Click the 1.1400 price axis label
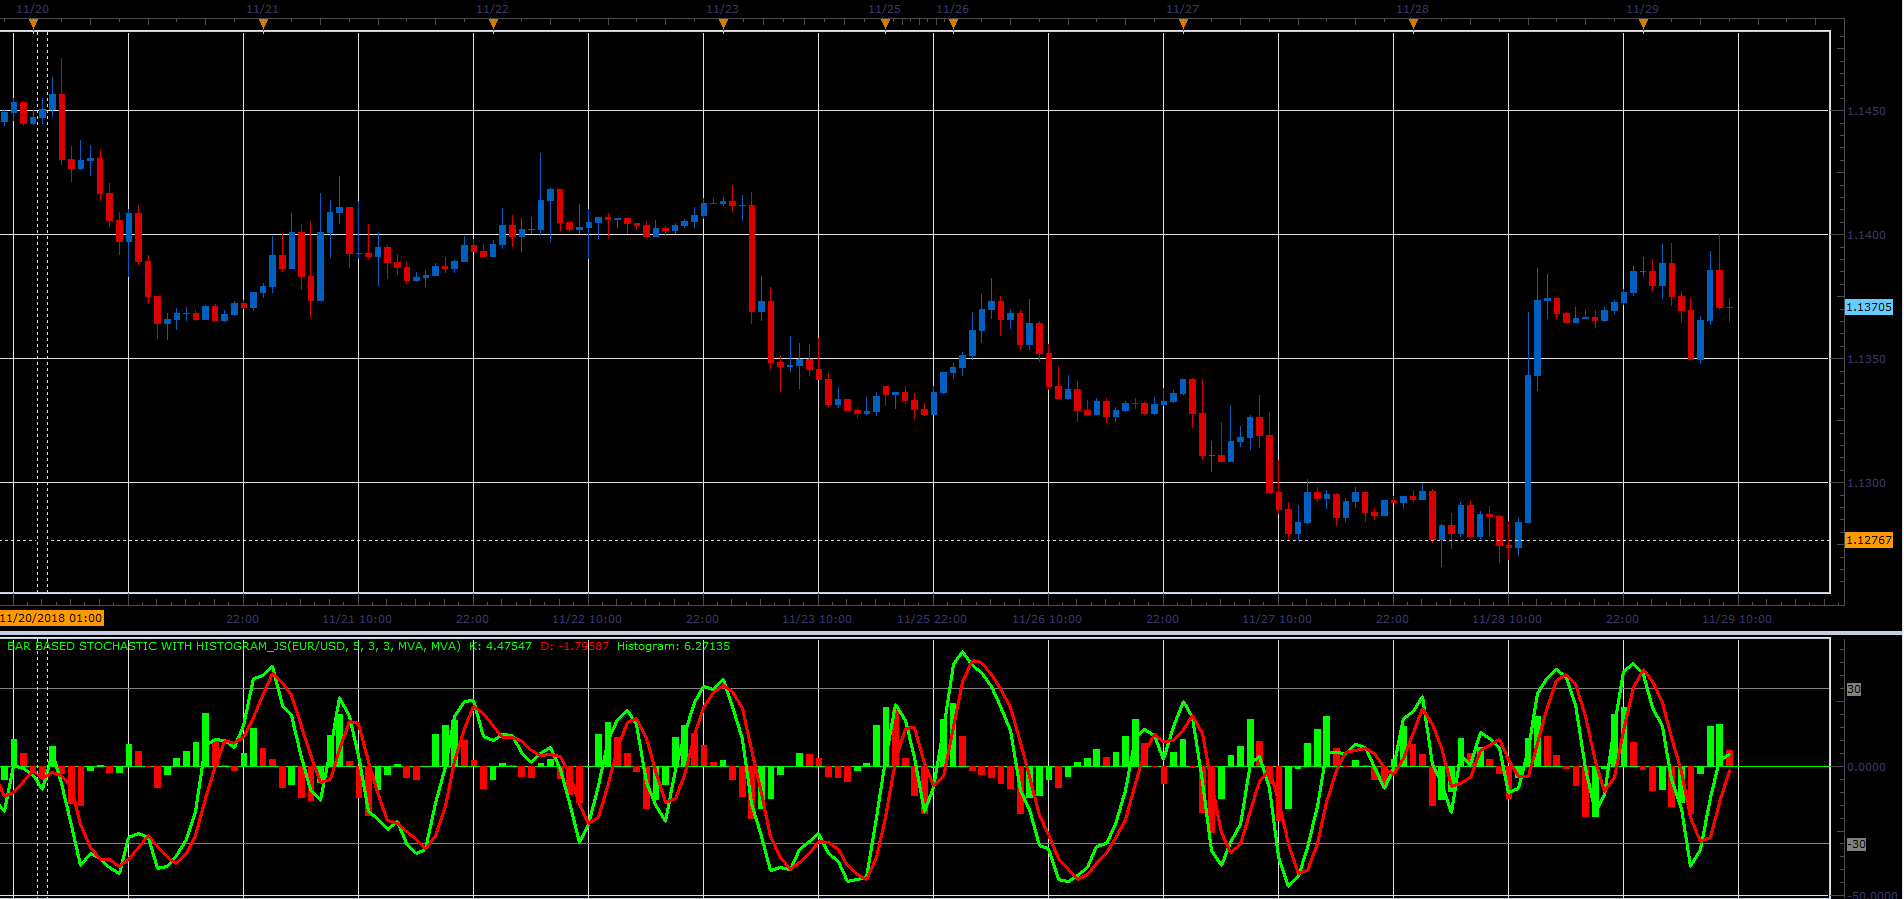 (1866, 235)
